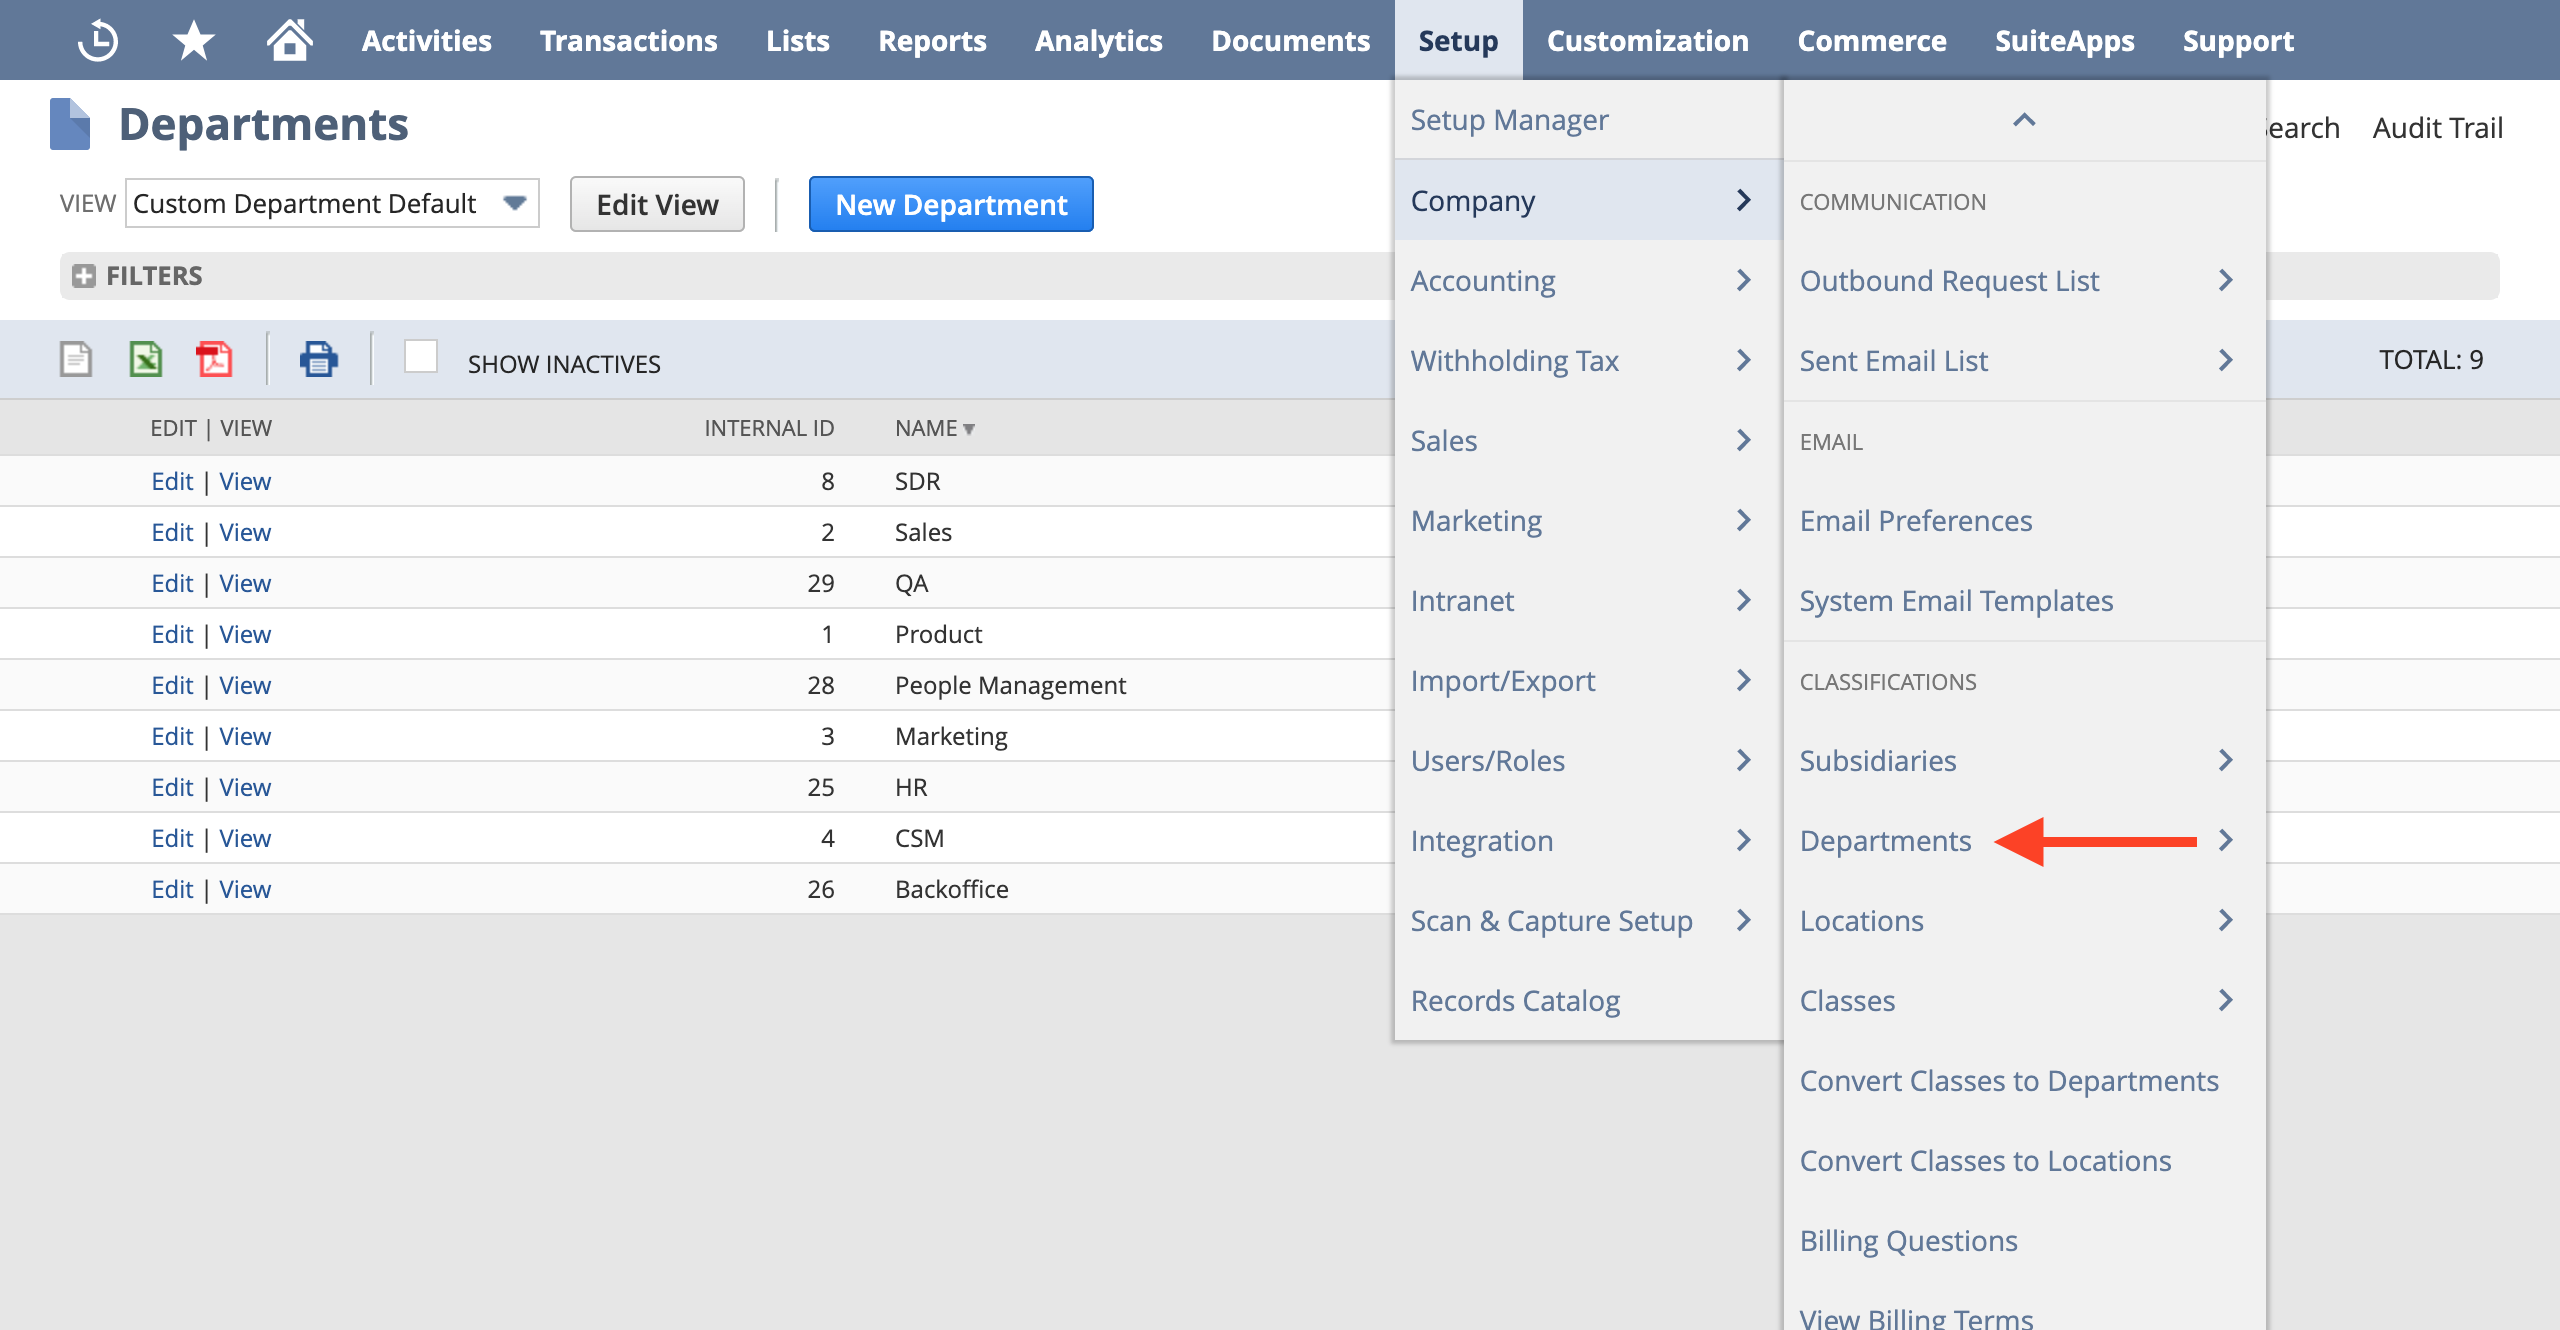The width and height of the screenshot is (2560, 1330).
Task: Export the departments list to Excel
Action: click(x=144, y=358)
